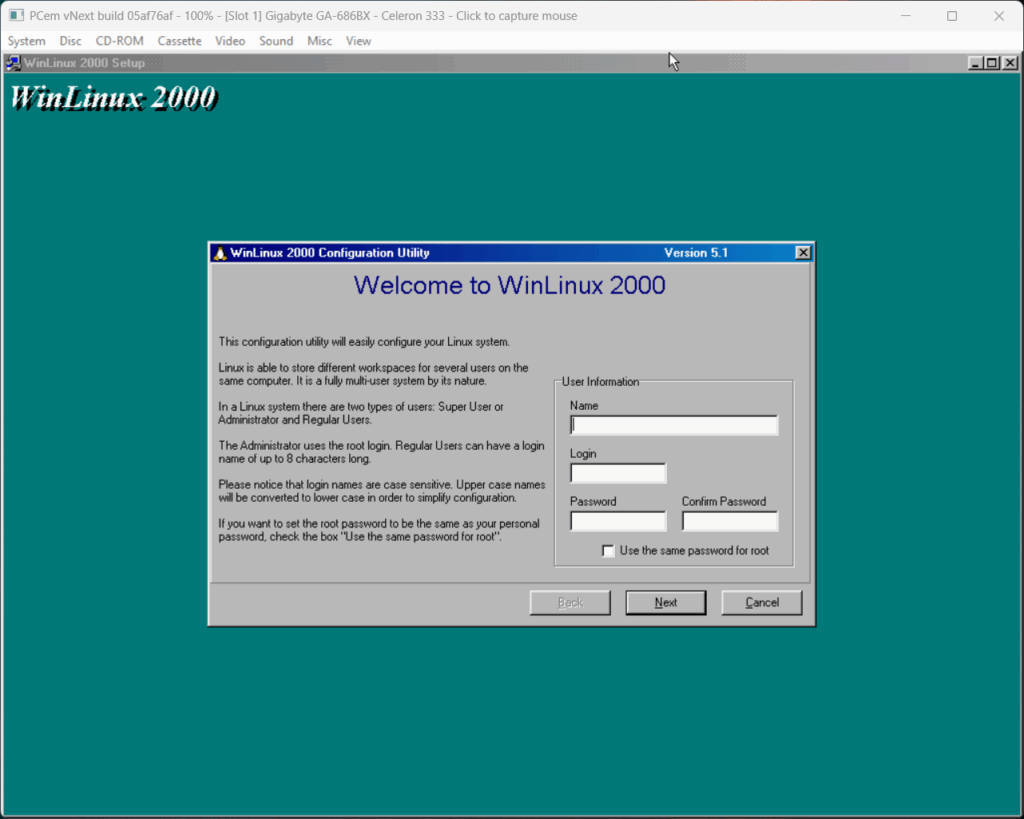Maximize the WinLinux 2000 Setup window
Image resolution: width=1024 pixels, height=819 pixels.
(991, 63)
